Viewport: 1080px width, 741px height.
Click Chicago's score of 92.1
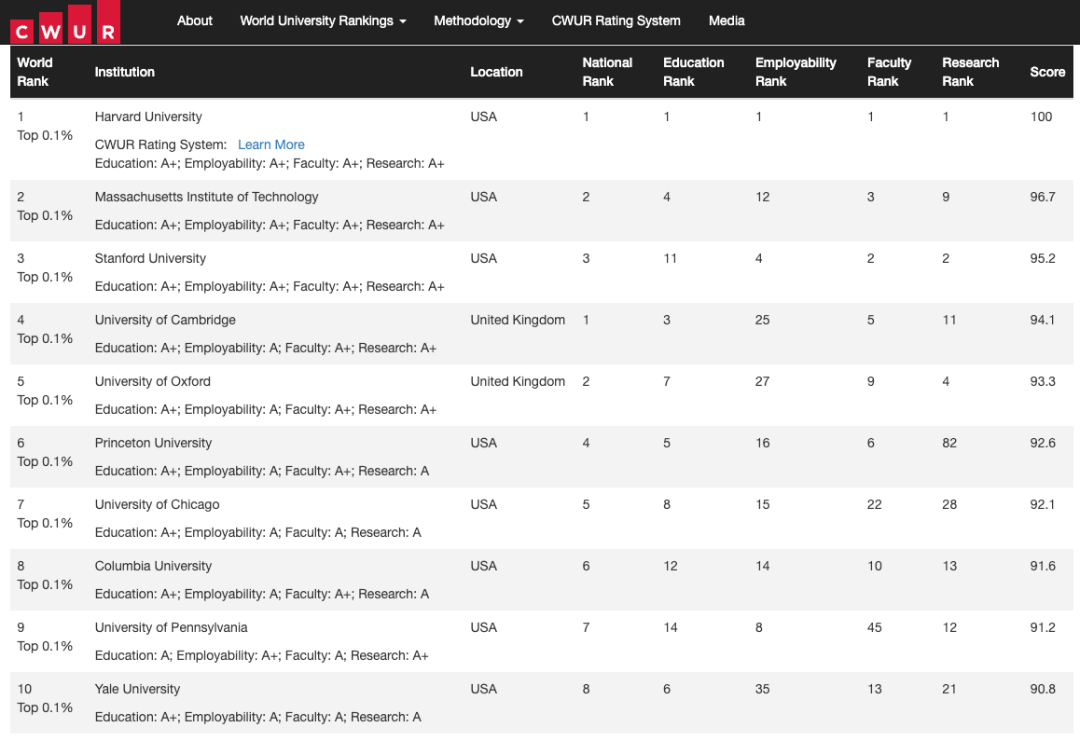coord(1042,504)
